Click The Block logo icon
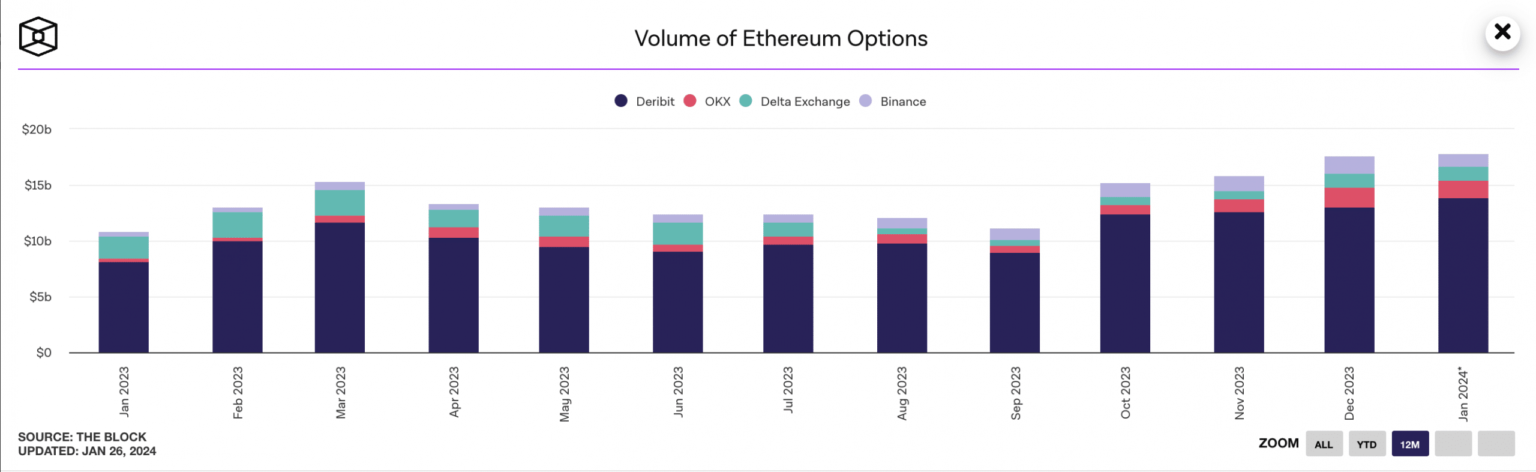 coord(38,37)
